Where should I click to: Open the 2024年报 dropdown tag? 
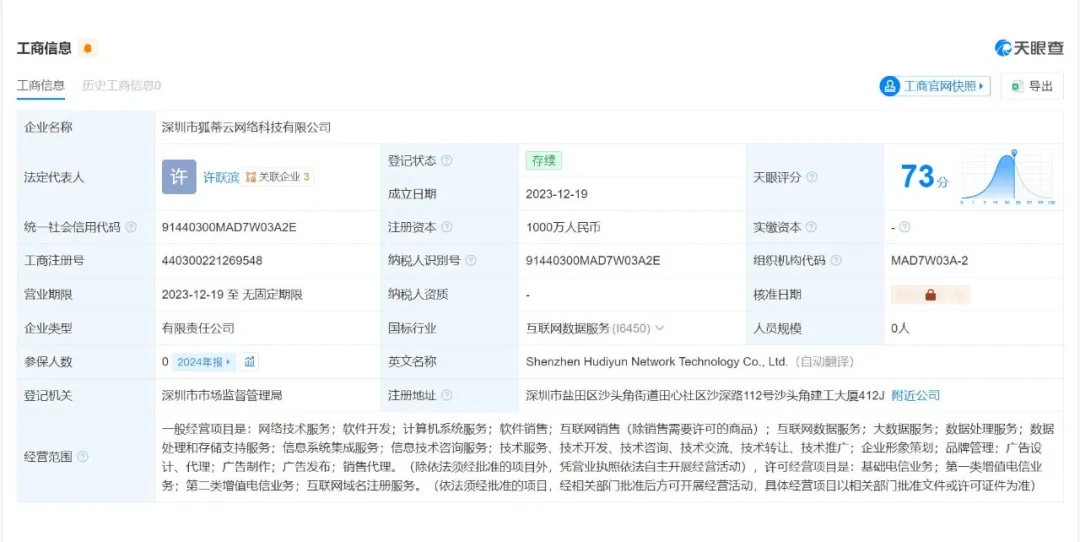pyautogui.click(x=203, y=362)
